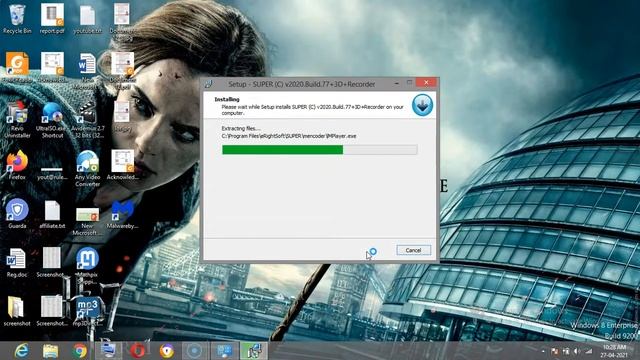The image size is (640, 360).
Task: Open Google Chrome from the taskbar
Action: tap(80, 351)
